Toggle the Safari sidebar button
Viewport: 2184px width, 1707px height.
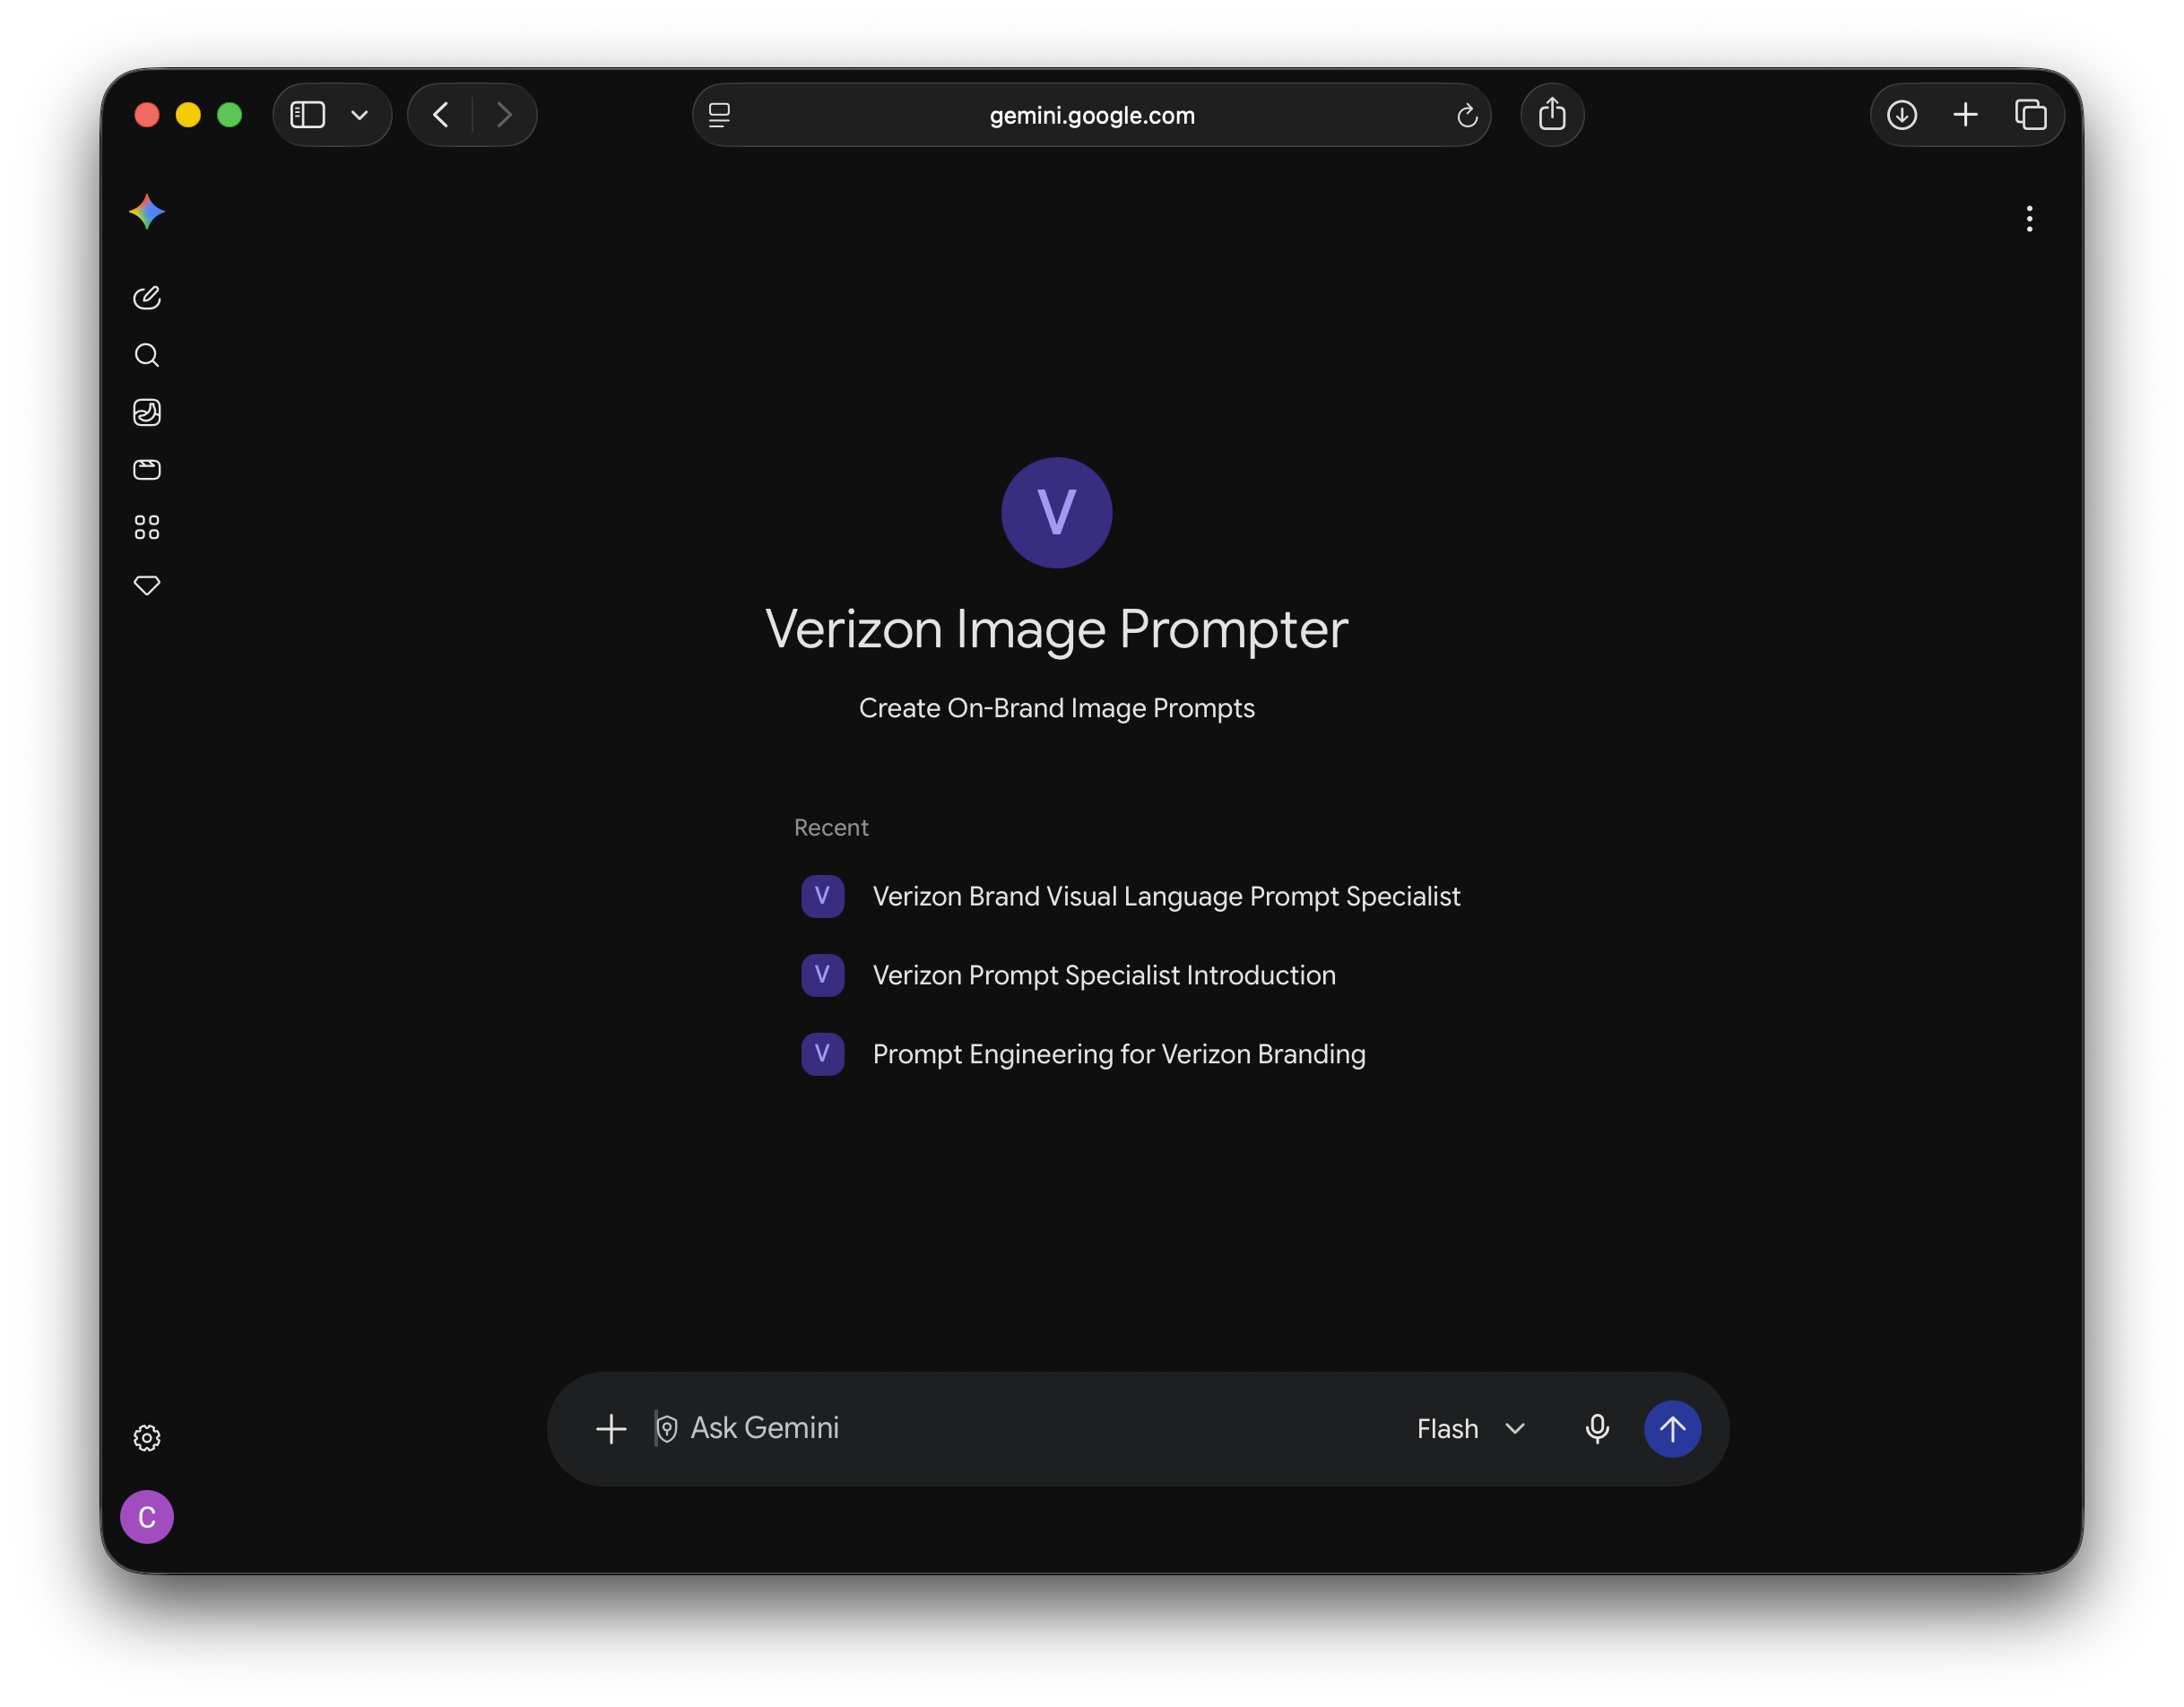click(308, 115)
